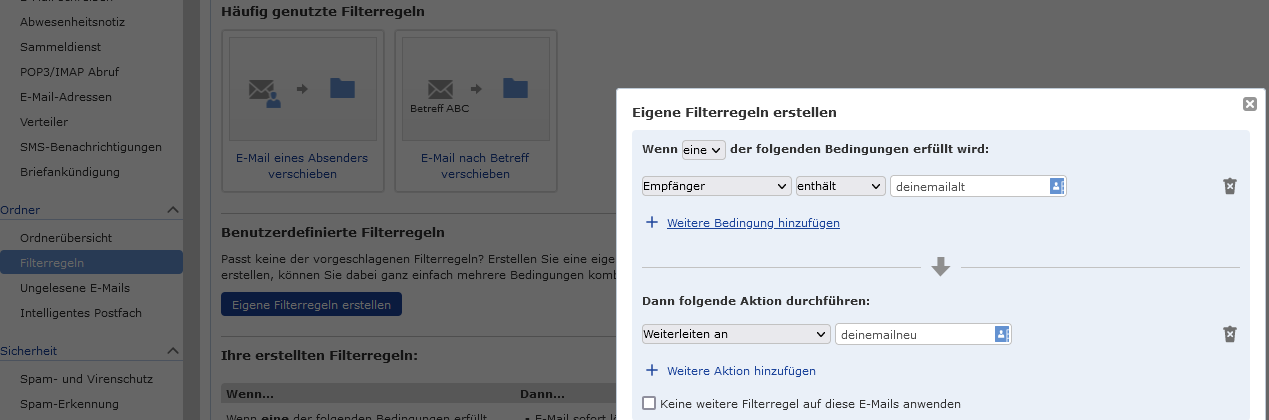Close the Eigene Filterregeln erstellen dialog
Viewport: 1269px width, 420px height.
tap(1249, 104)
